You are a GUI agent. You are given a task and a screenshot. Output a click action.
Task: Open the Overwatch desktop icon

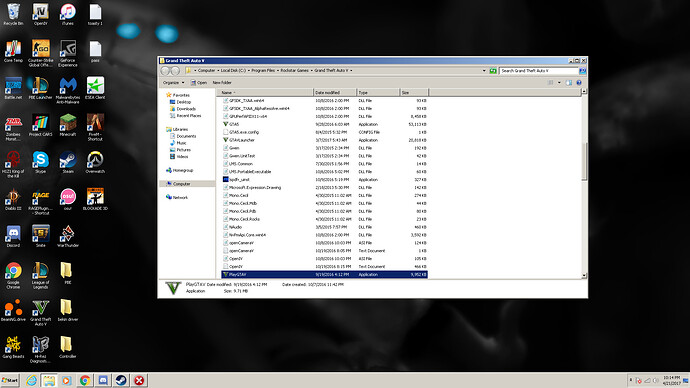[95, 162]
